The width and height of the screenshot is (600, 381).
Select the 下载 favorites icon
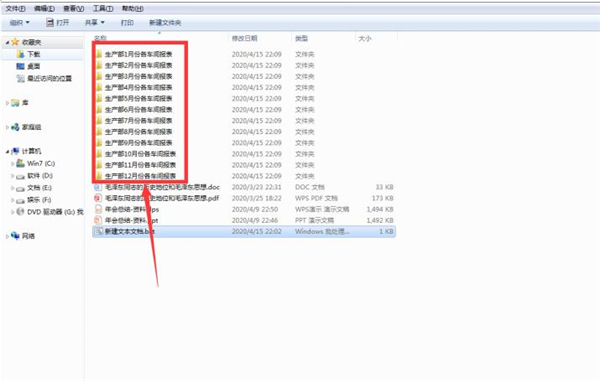click(x=21, y=54)
